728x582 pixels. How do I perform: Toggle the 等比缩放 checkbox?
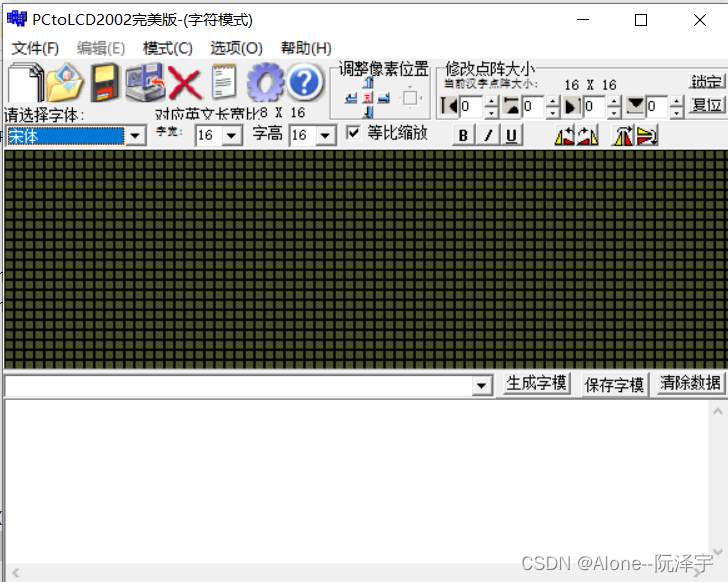click(353, 133)
